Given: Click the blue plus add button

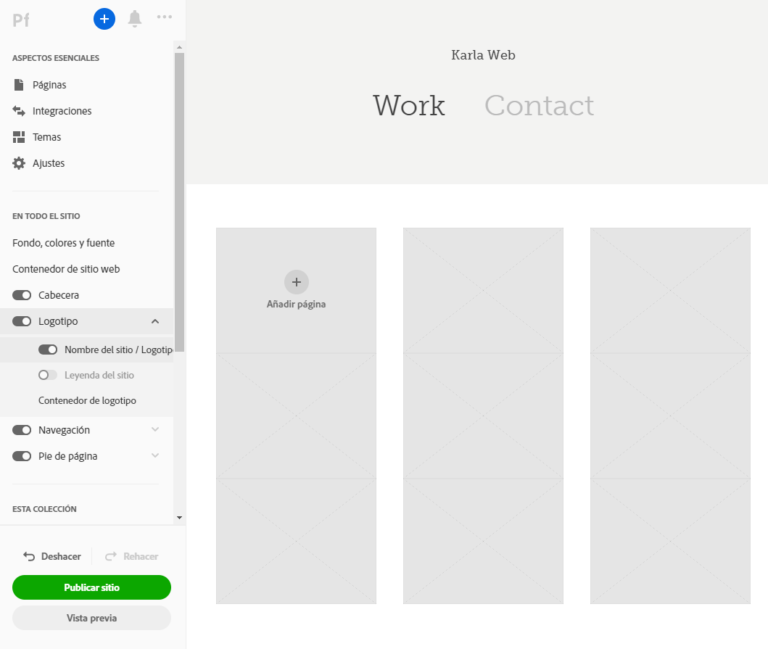Looking at the screenshot, I should (x=104, y=19).
